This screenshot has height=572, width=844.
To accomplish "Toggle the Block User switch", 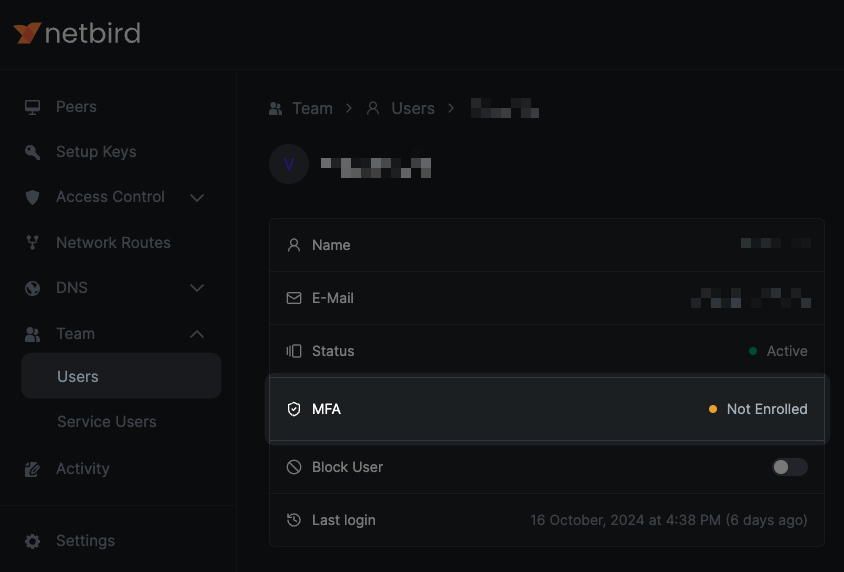I will tap(789, 467).
